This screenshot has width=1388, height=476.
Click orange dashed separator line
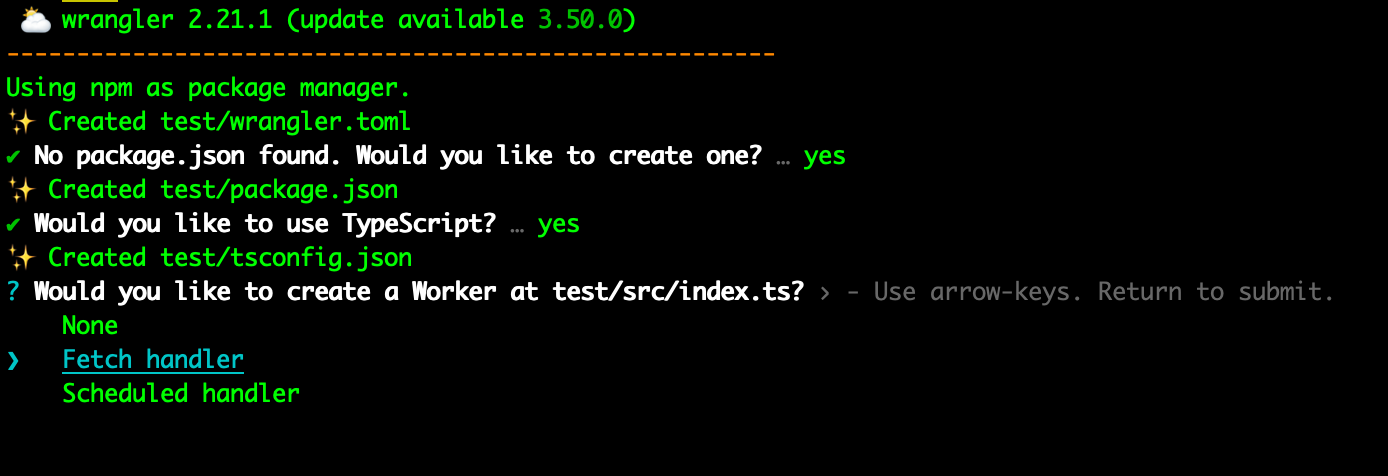[x=390, y=53]
